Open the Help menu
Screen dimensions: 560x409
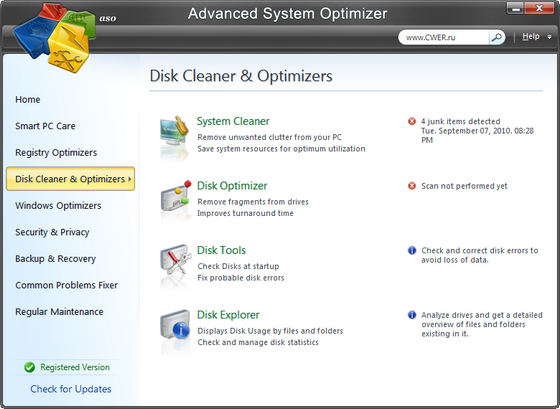531,36
